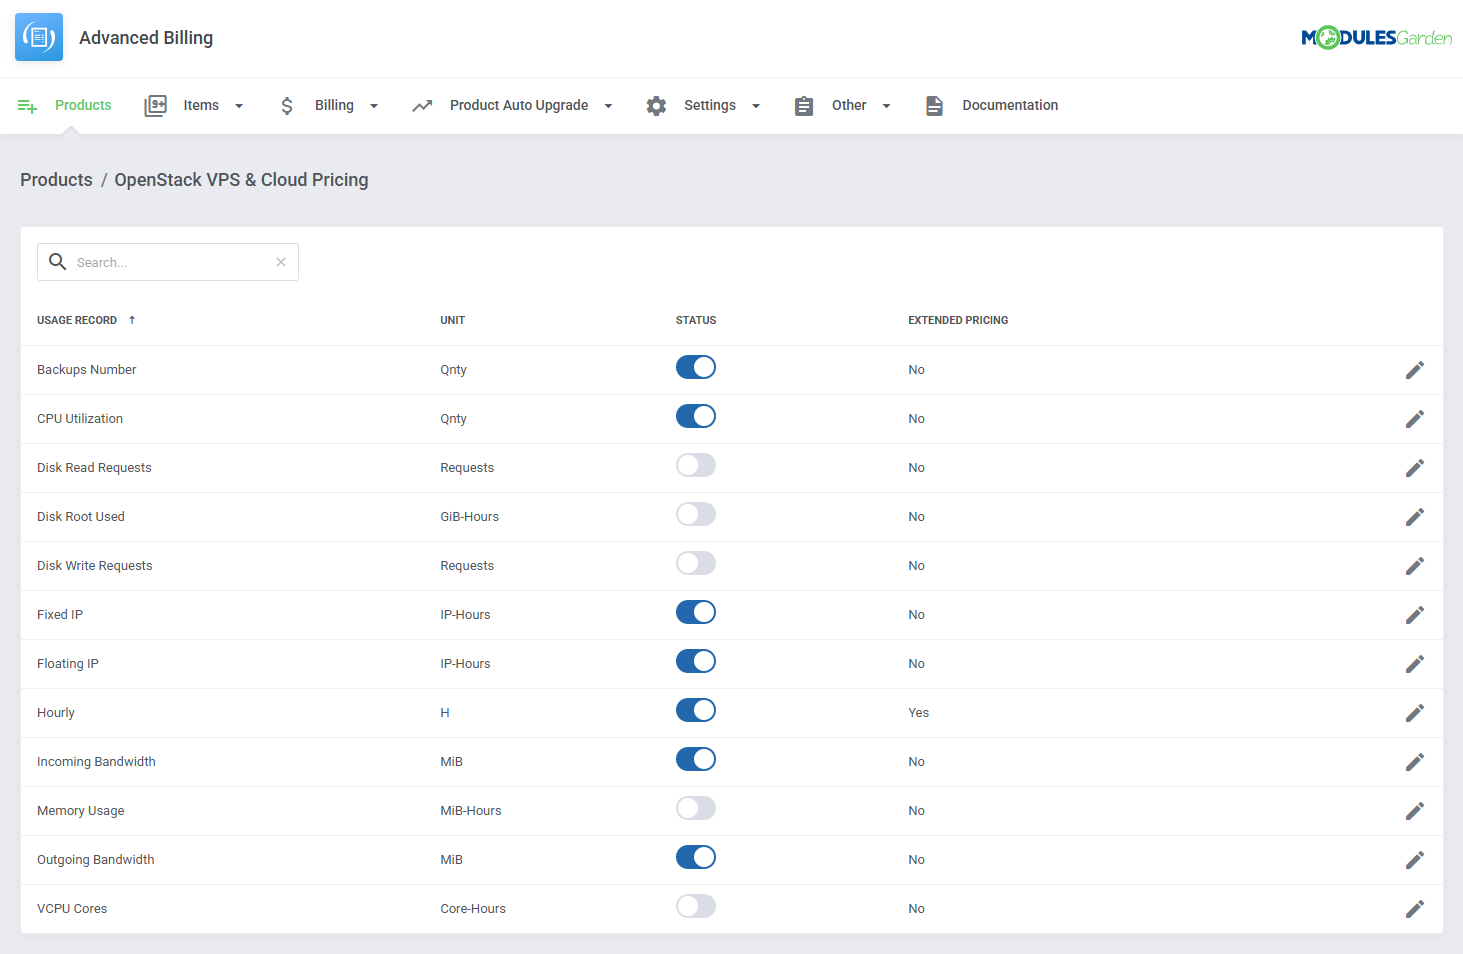This screenshot has width=1463, height=954.
Task: Switch to the Documentation menu item
Action: point(1010,105)
